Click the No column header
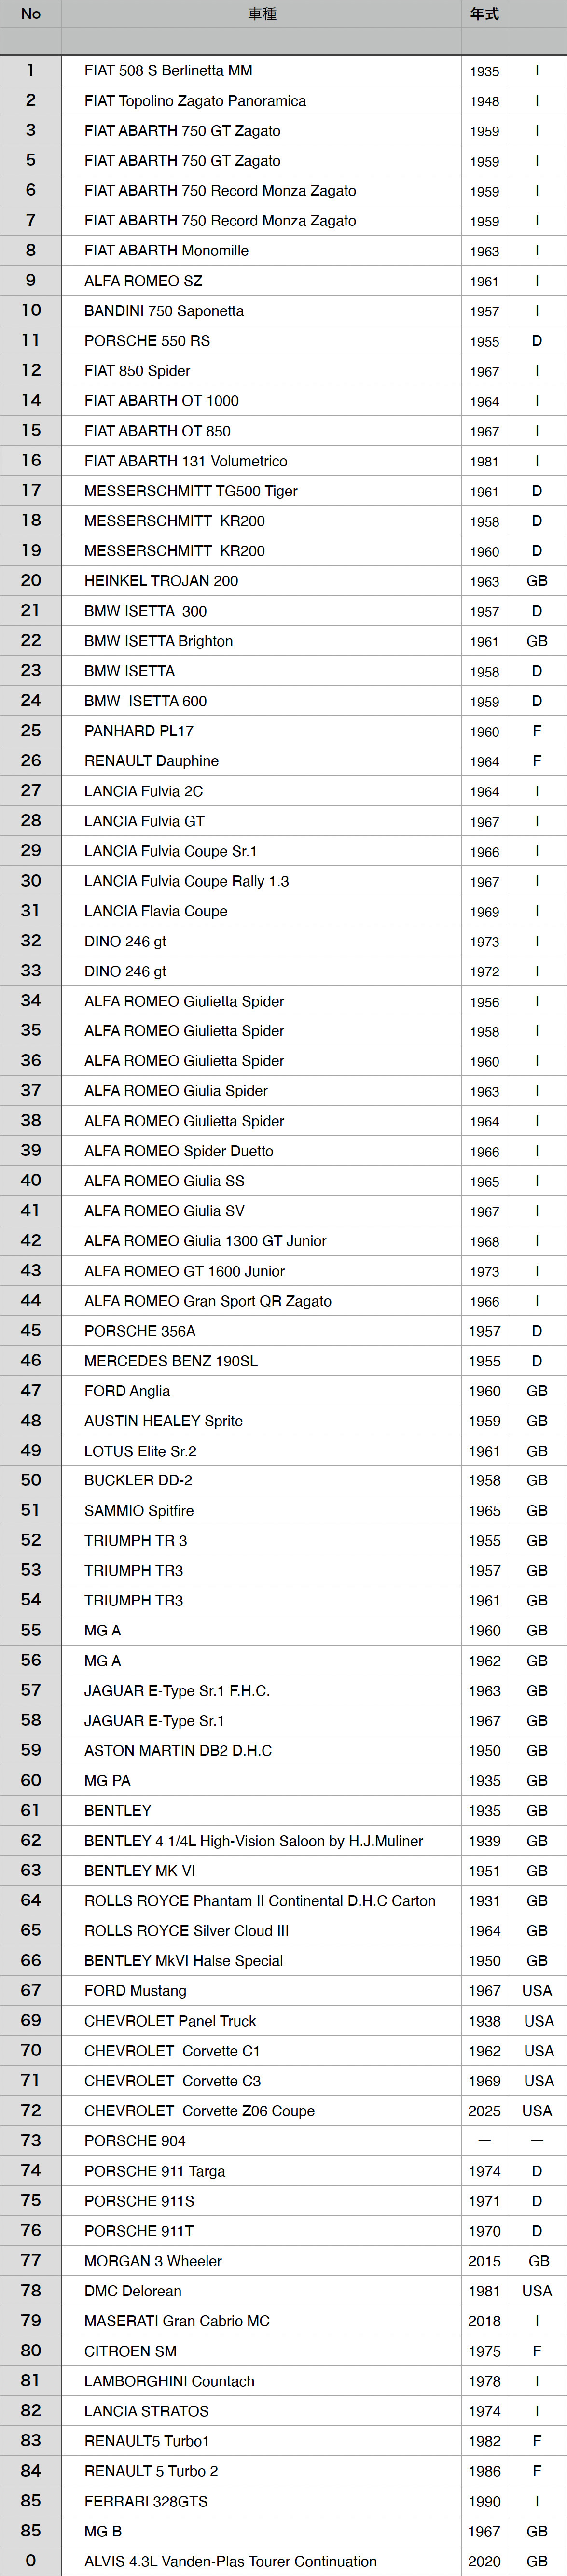The width and height of the screenshot is (567, 2576). point(31,14)
